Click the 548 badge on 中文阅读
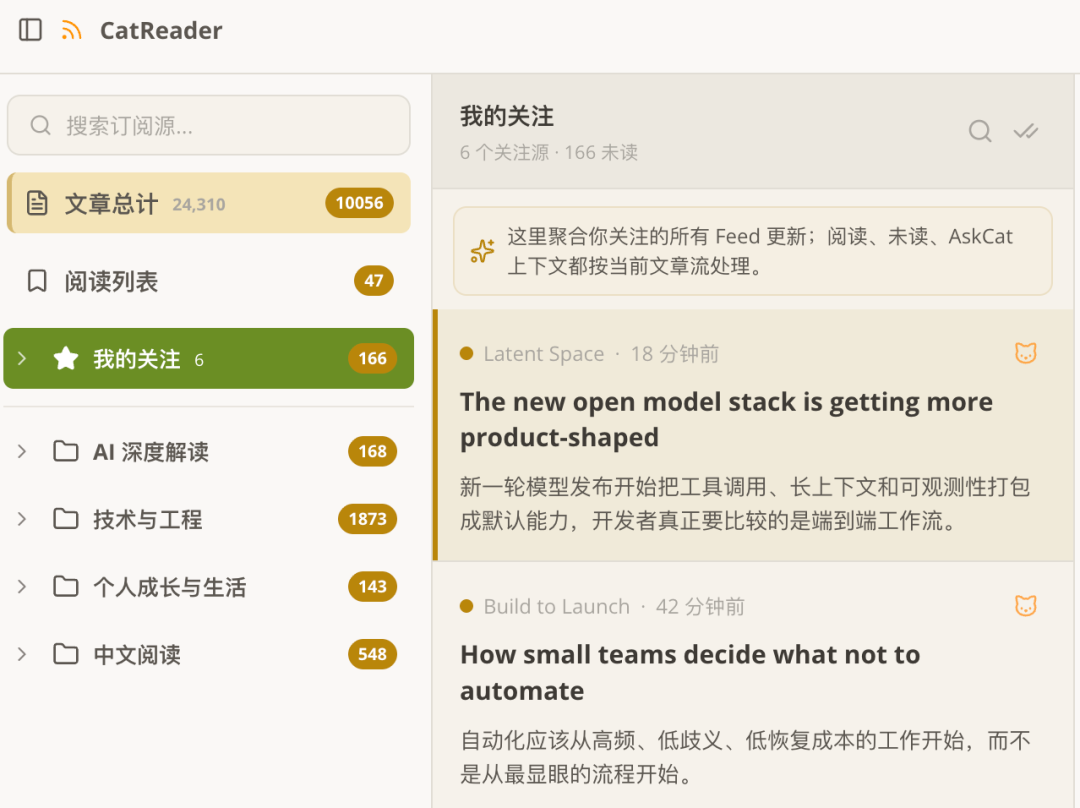 [x=373, y=654]
